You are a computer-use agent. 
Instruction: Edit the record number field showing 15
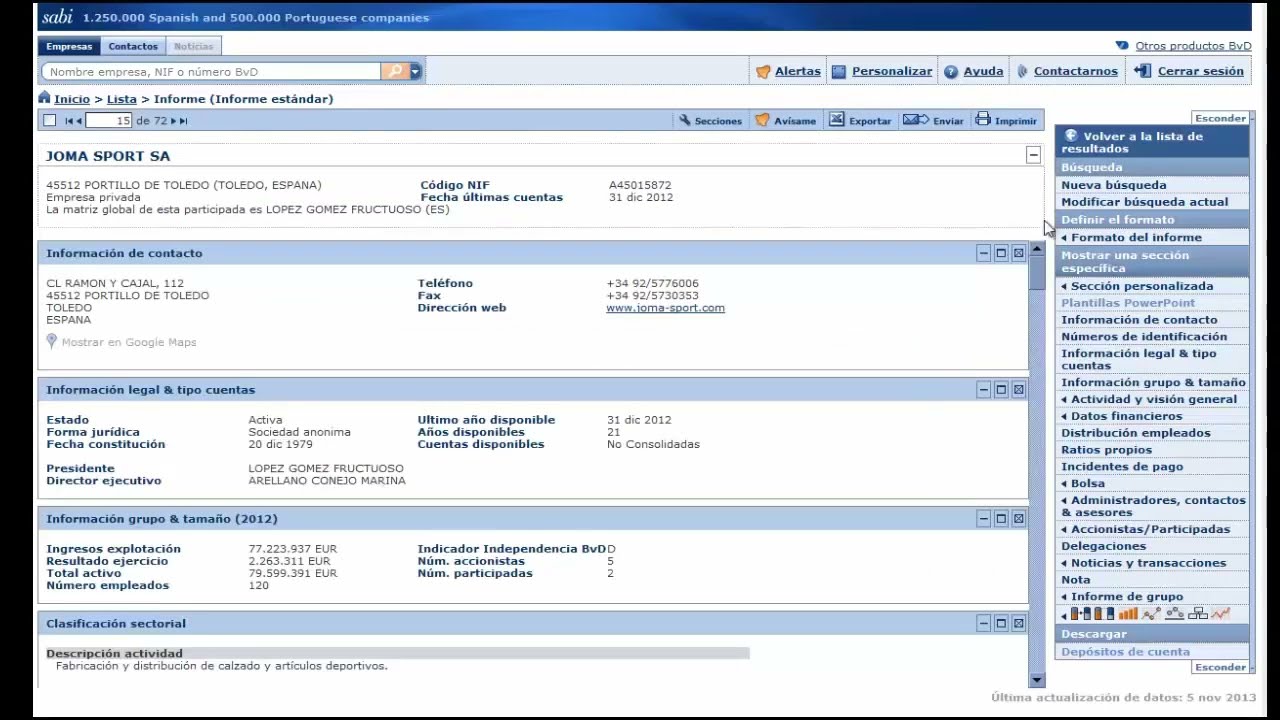pyautogui.click(x=109, y=121)
